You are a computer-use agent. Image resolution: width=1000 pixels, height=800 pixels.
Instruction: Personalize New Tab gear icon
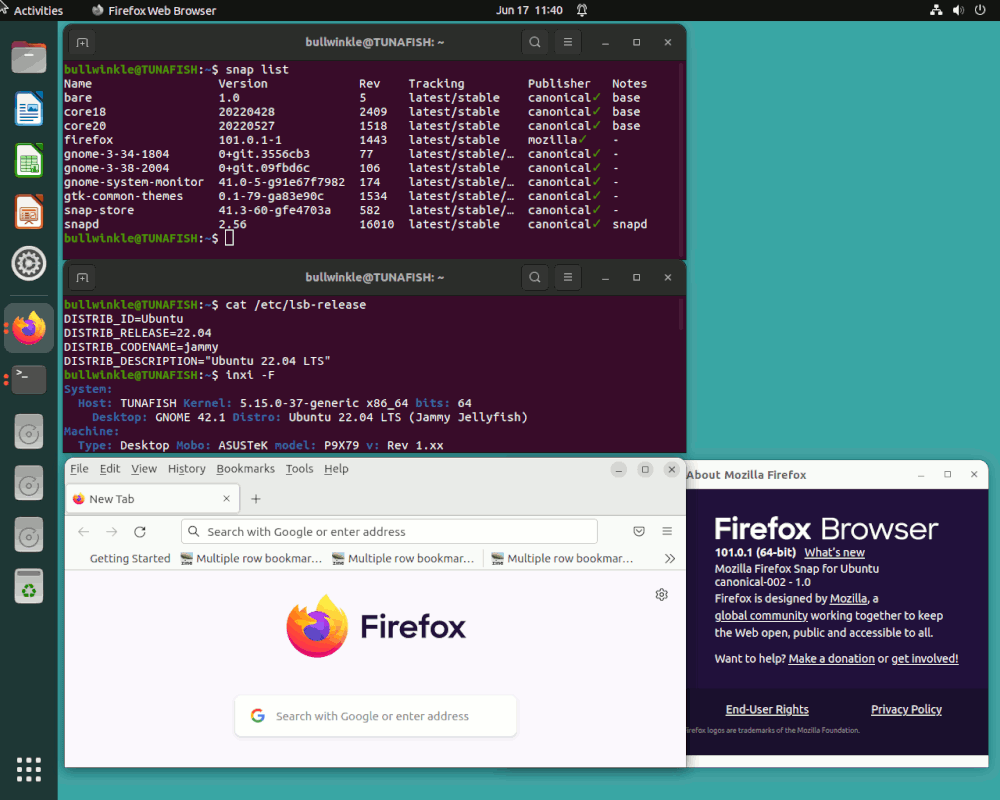661,595
